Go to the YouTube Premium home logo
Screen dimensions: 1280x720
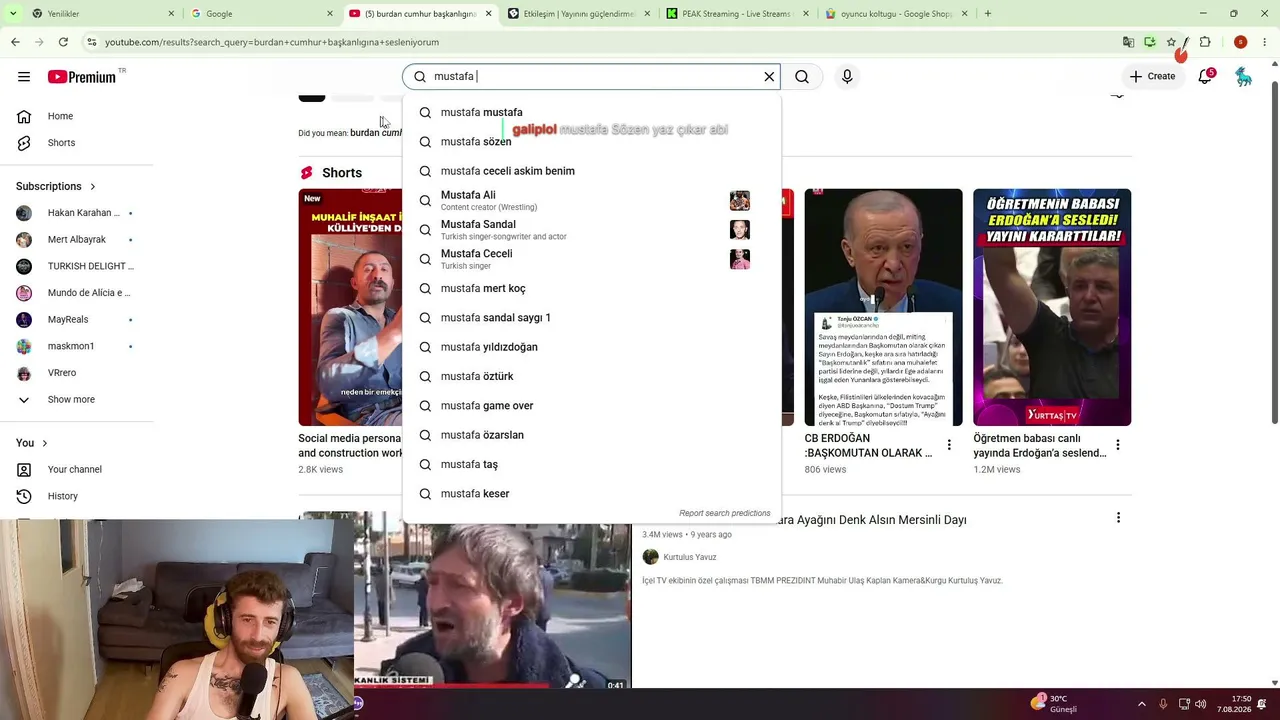pyautogui.click(x=82, y=77)
